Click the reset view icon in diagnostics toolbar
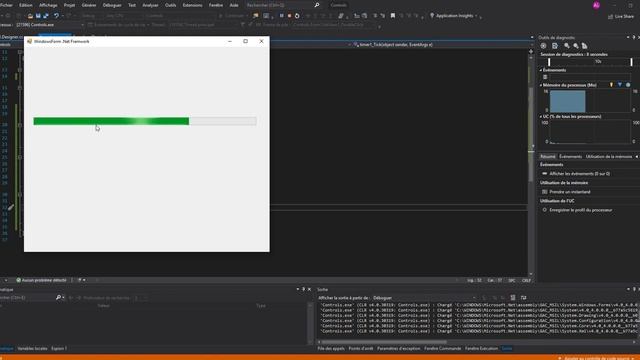 point(584,46)
